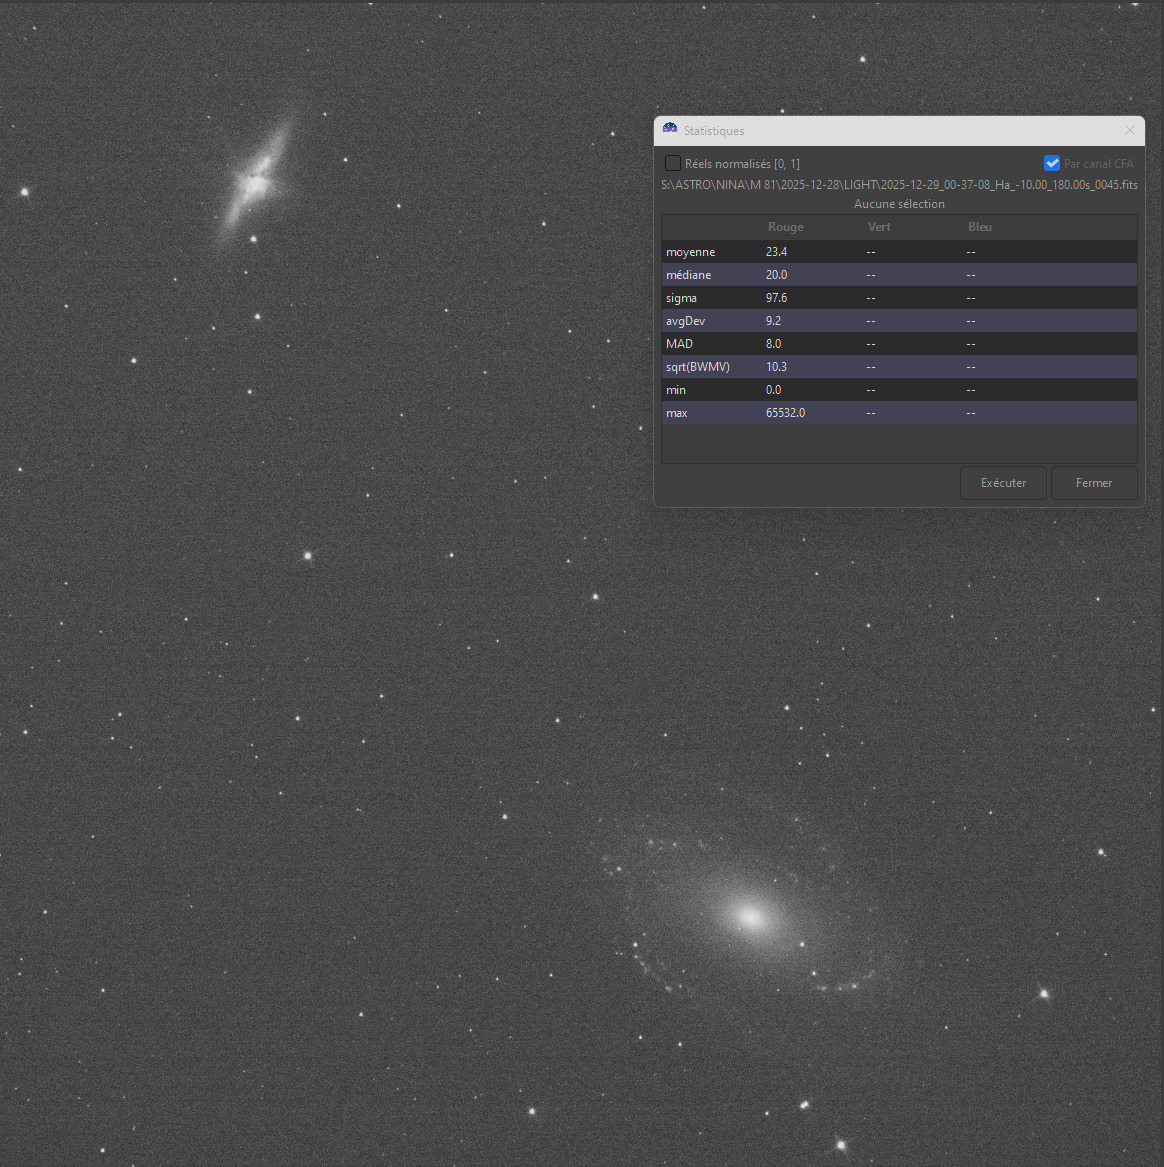Click the Fermer button
The image size is (1164, 1167).
tap(1093, 483)
